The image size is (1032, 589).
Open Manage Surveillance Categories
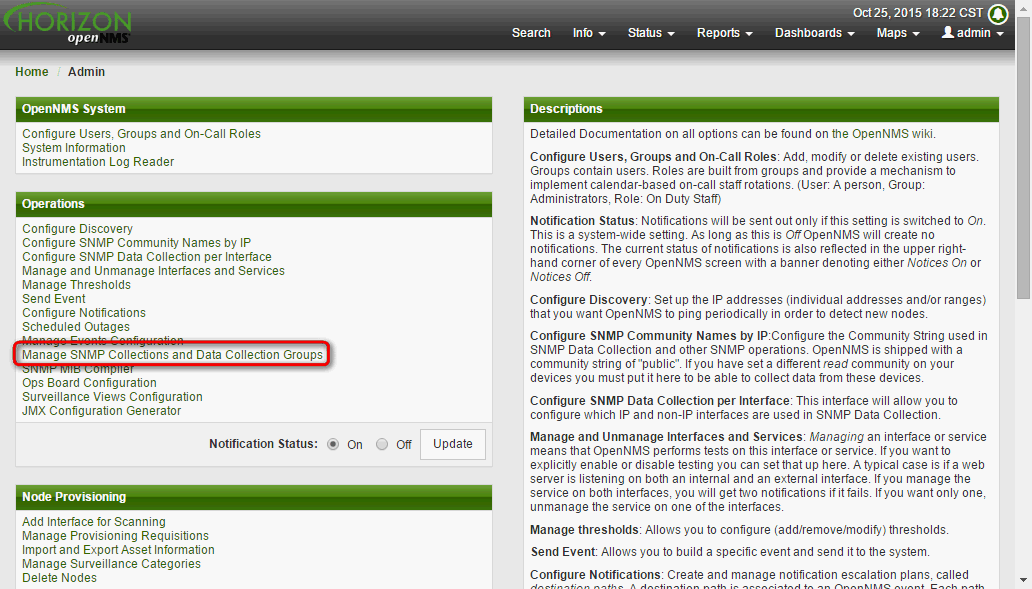coord(111,564)
